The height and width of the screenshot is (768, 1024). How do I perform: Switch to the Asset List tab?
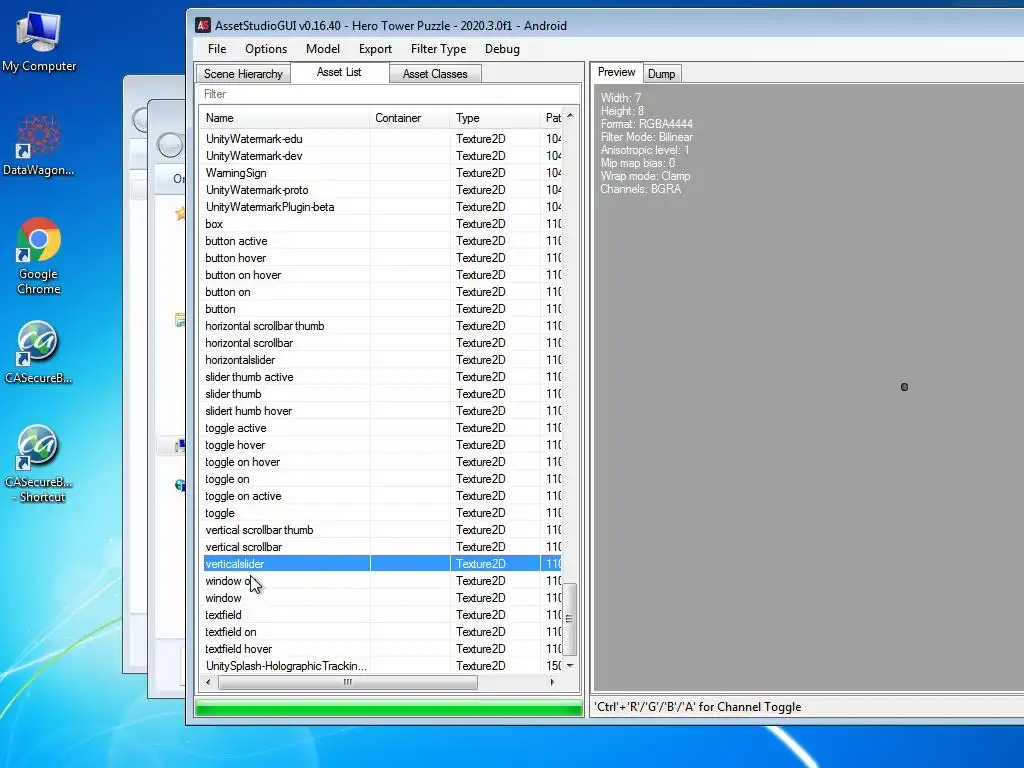point(339,72)
